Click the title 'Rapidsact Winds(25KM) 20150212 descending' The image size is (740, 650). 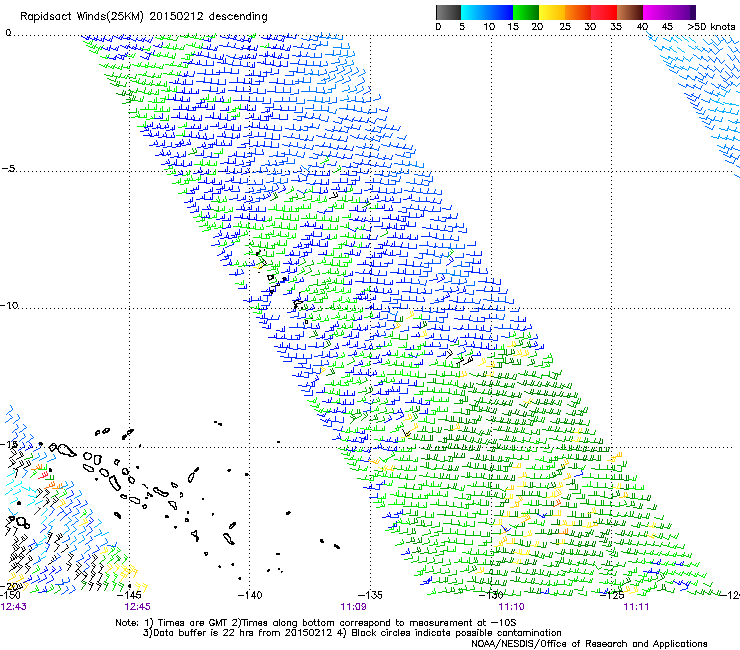pos(144,16)
